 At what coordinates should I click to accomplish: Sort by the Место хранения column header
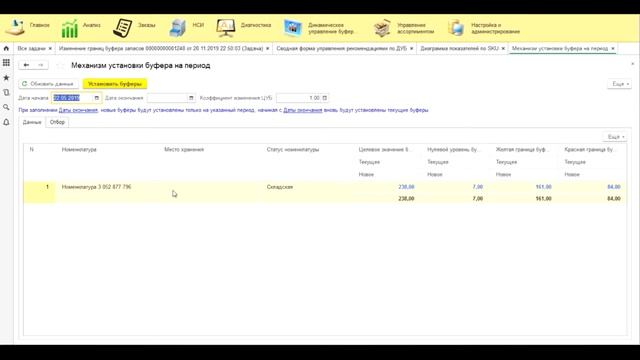[x=184, y=149]
